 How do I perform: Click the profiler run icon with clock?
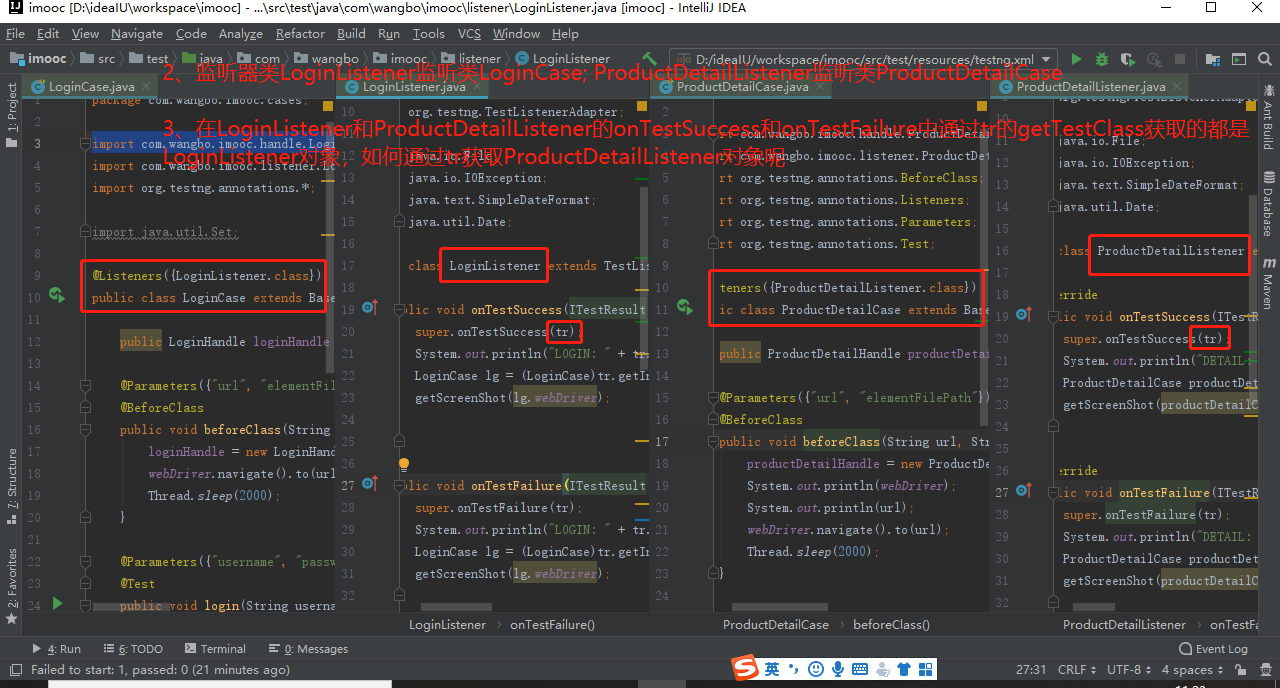click(x=1154, y=60)
